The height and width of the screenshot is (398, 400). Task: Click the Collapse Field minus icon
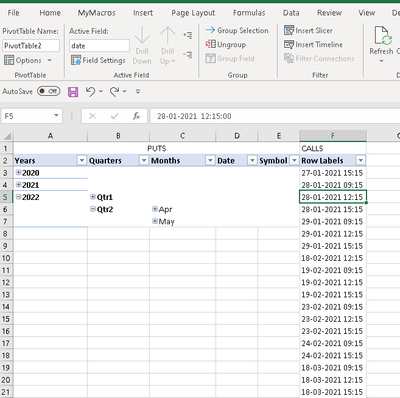pyautogui.click(x=188, y=55)
